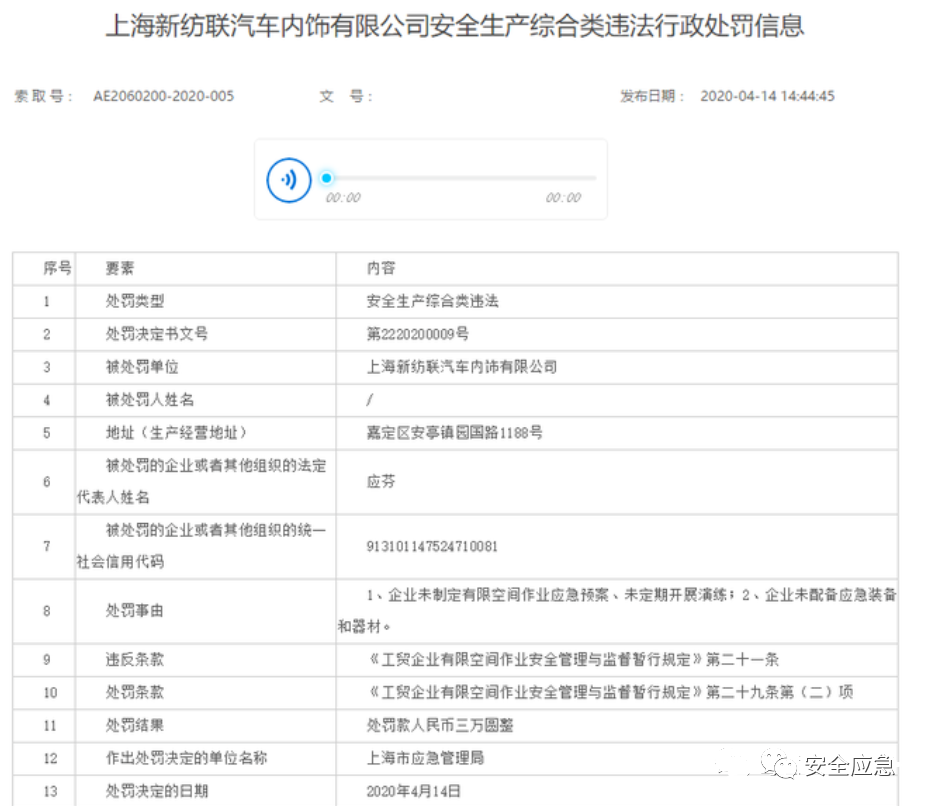
Task: Click the 上海市应急管理局 entry
Action: coord(424,759)
